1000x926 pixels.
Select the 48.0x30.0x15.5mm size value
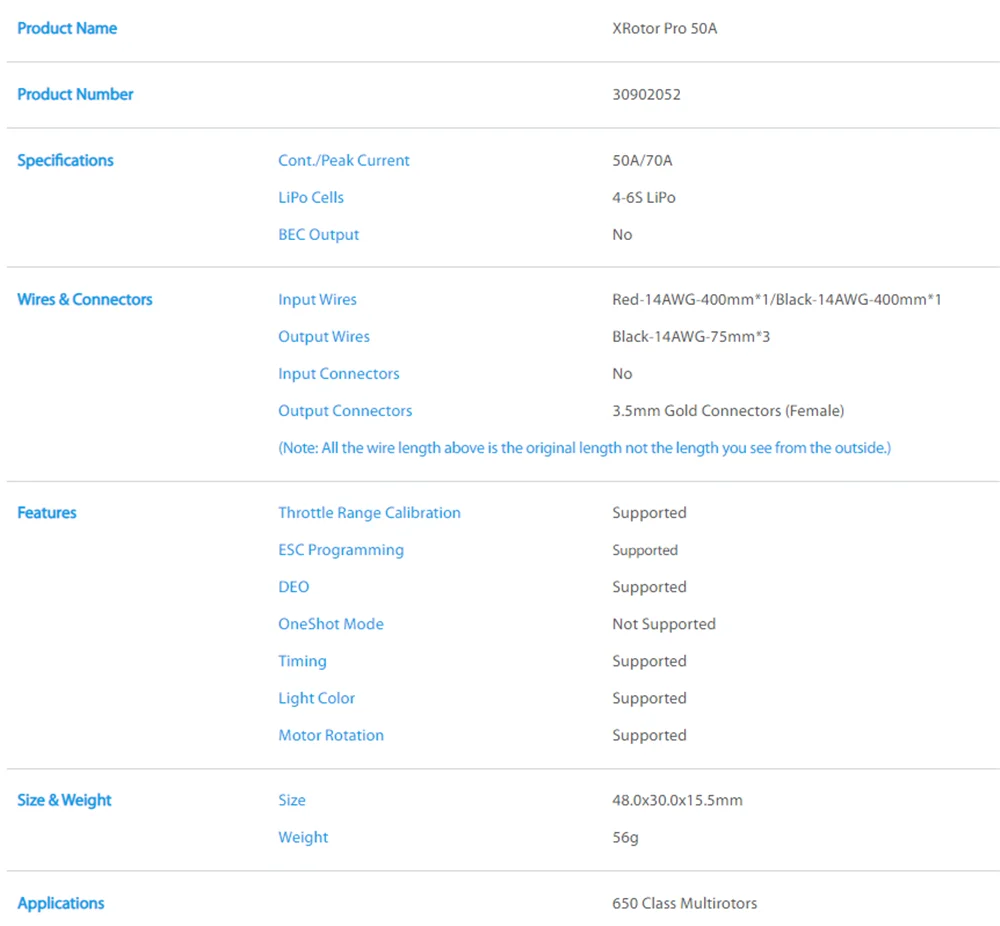(677, 799)
